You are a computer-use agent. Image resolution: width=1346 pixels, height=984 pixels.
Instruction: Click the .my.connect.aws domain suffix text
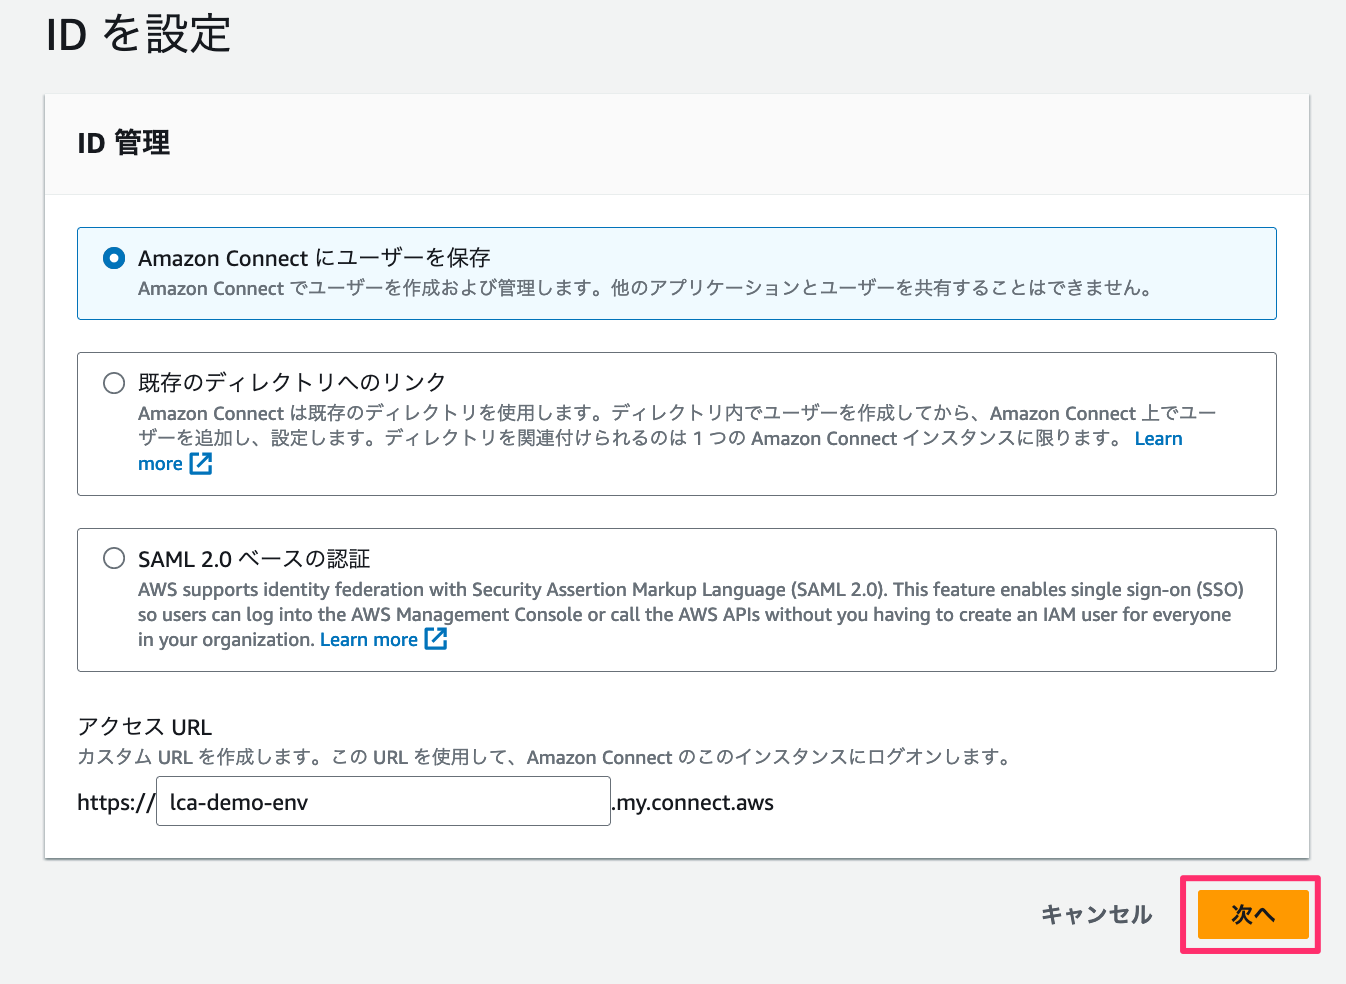pos(693,803)
